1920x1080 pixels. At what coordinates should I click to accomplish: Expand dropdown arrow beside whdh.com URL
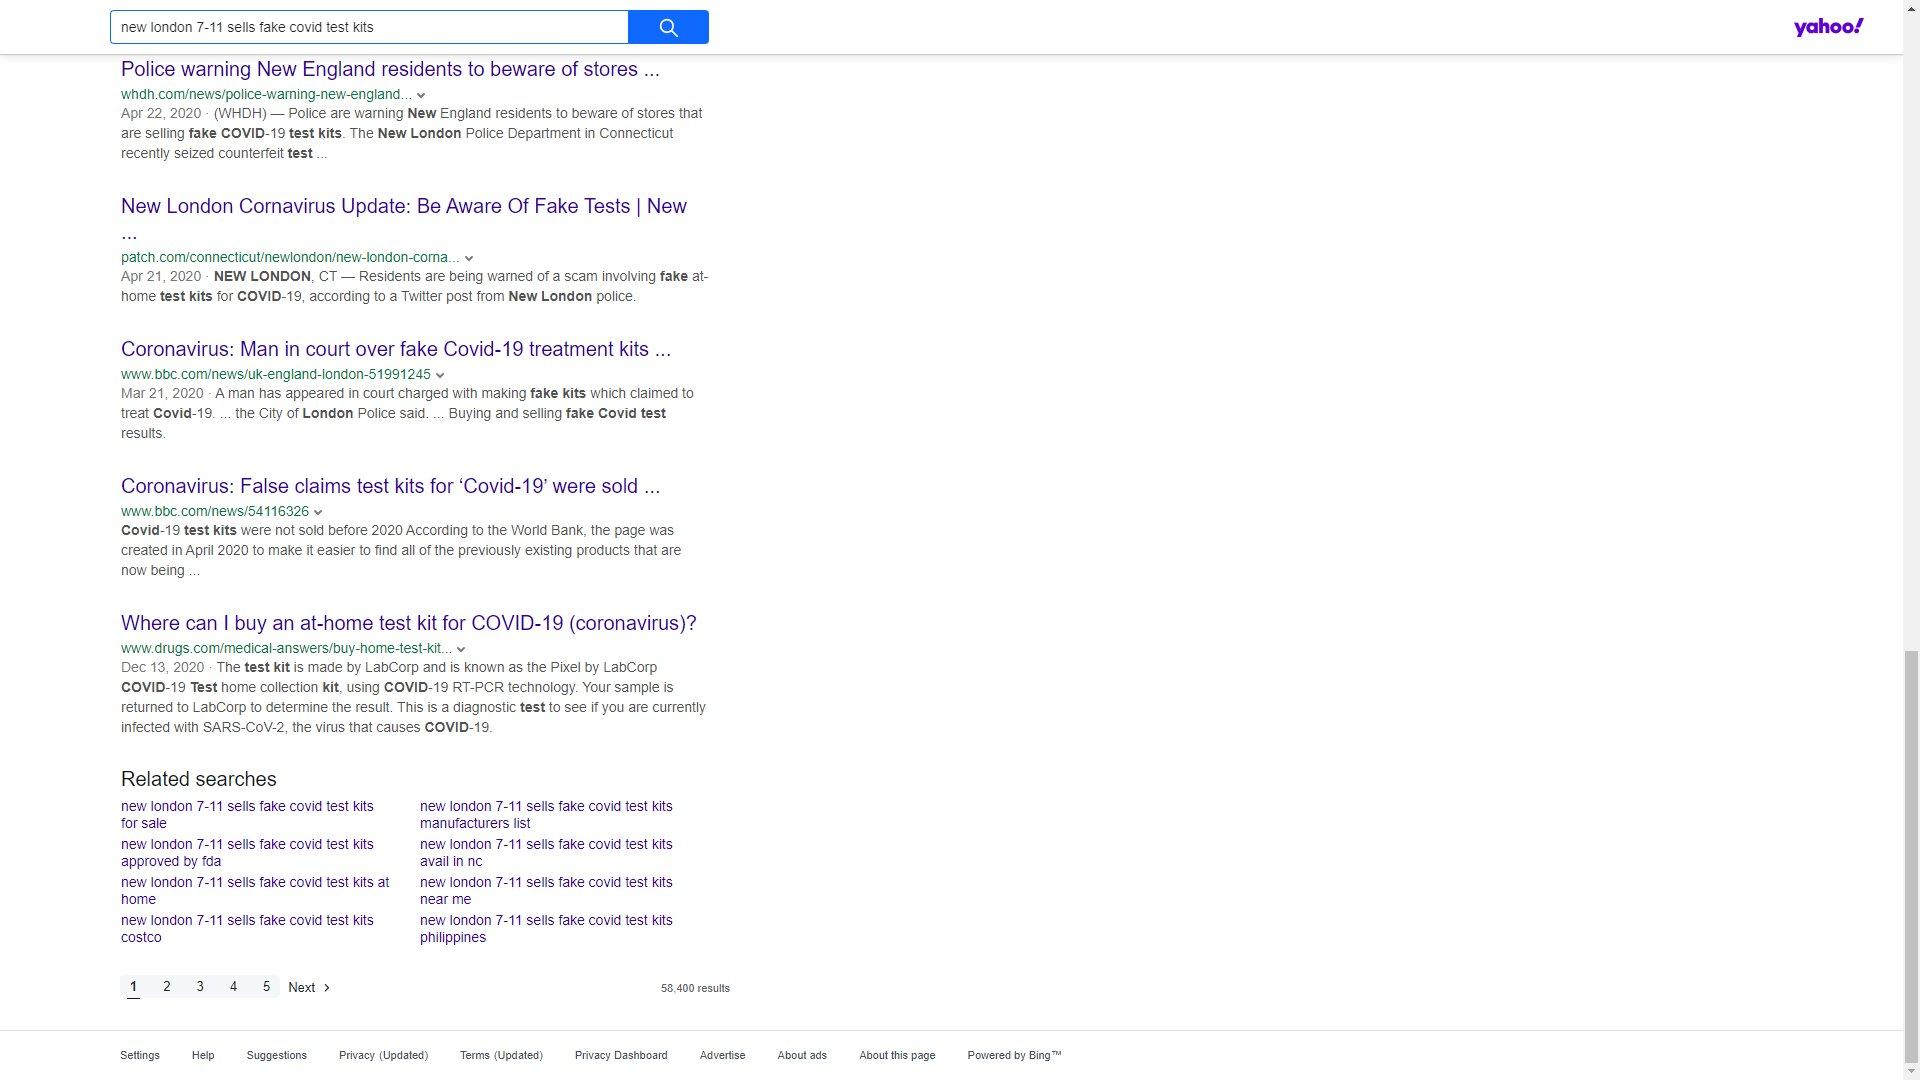[421, 95]
